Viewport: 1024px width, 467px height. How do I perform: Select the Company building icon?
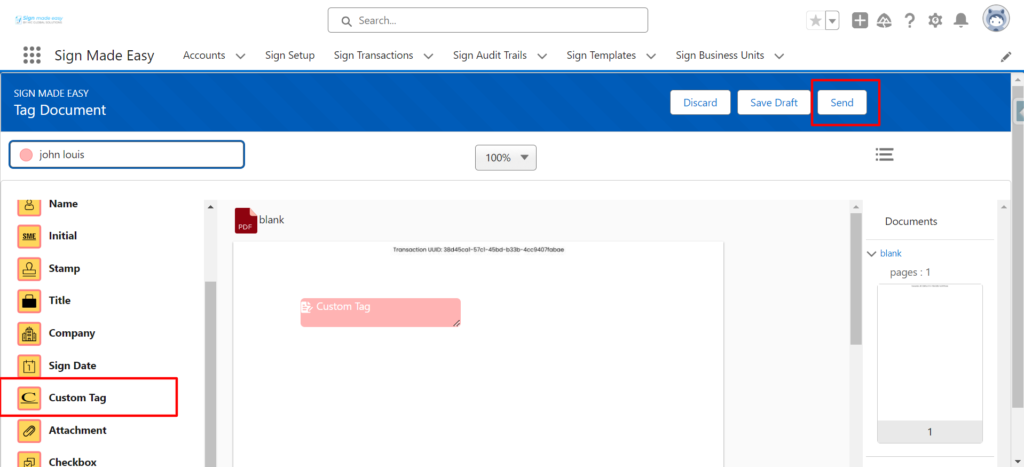pos(28,334)
